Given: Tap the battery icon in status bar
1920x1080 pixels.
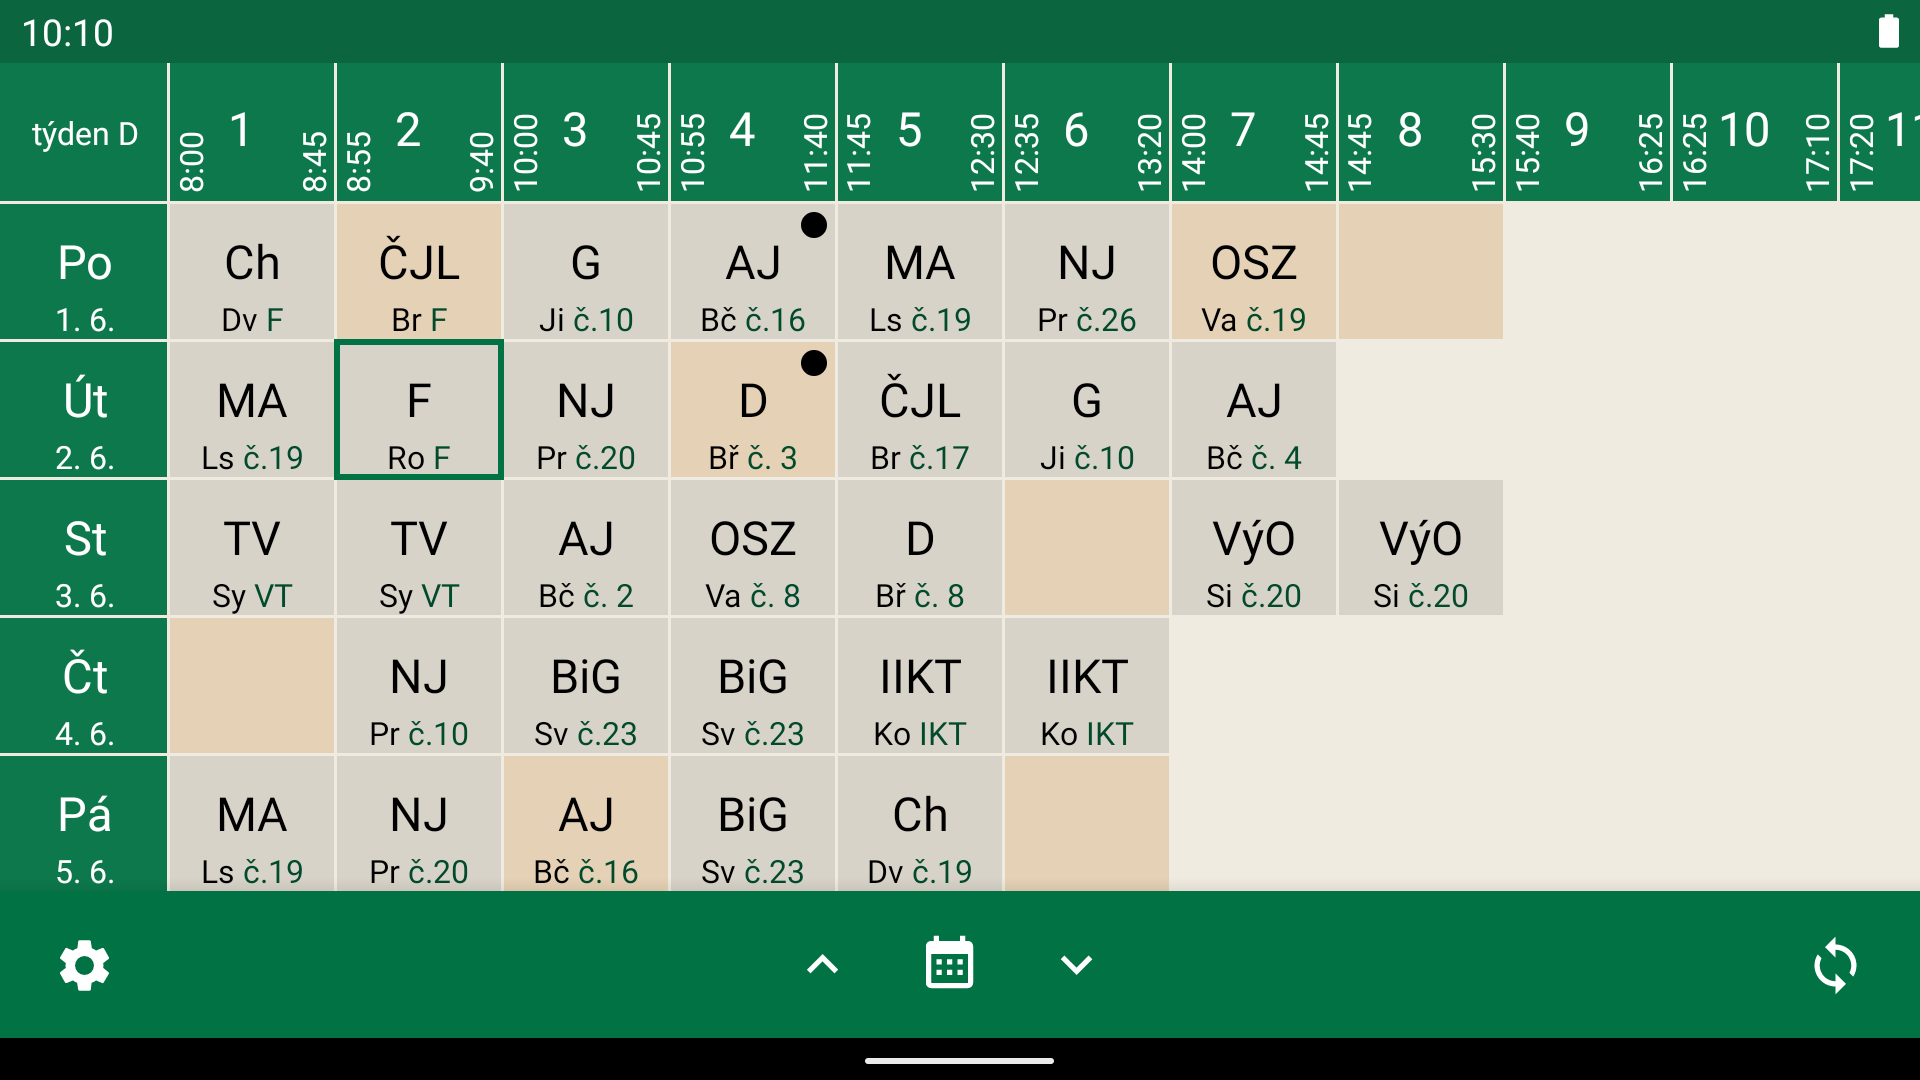Looking at the screenshot, I should pos(1888,31).
